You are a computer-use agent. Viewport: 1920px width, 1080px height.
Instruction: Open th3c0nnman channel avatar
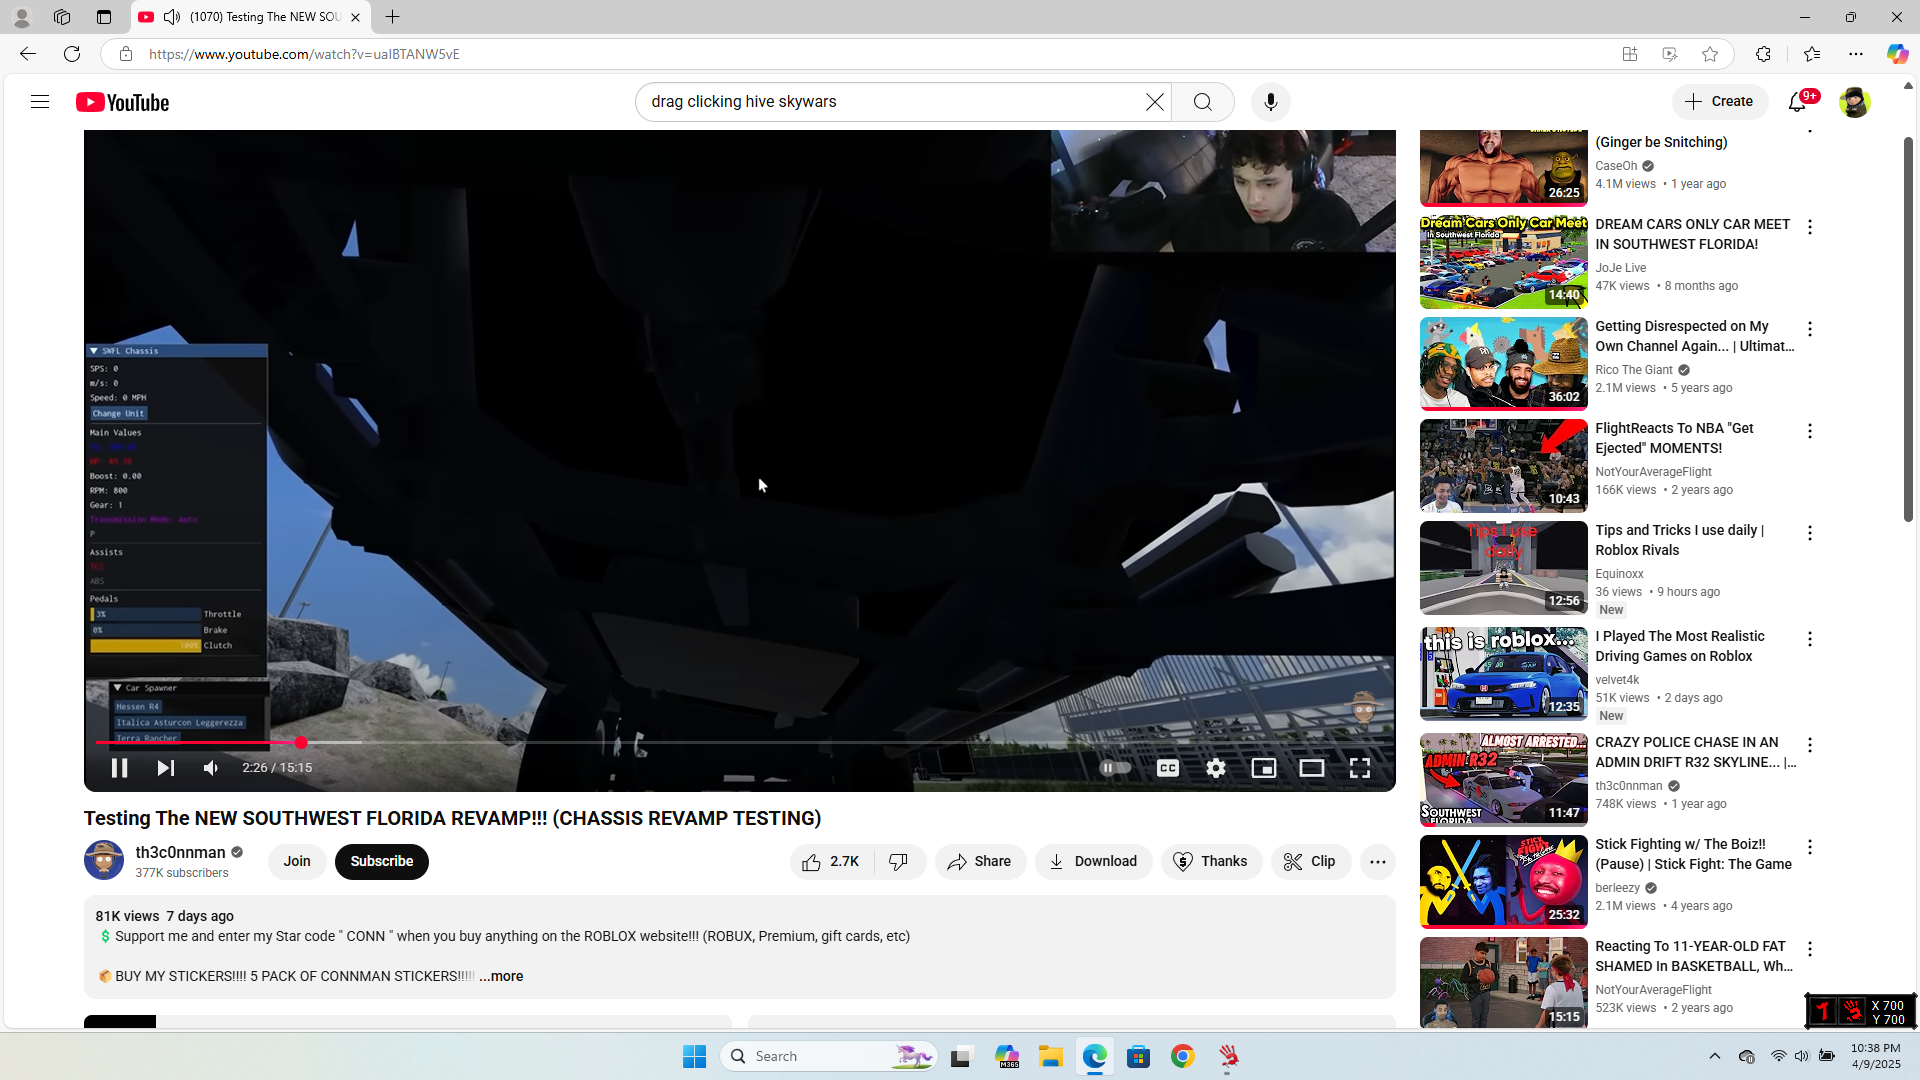click(104, 860)
